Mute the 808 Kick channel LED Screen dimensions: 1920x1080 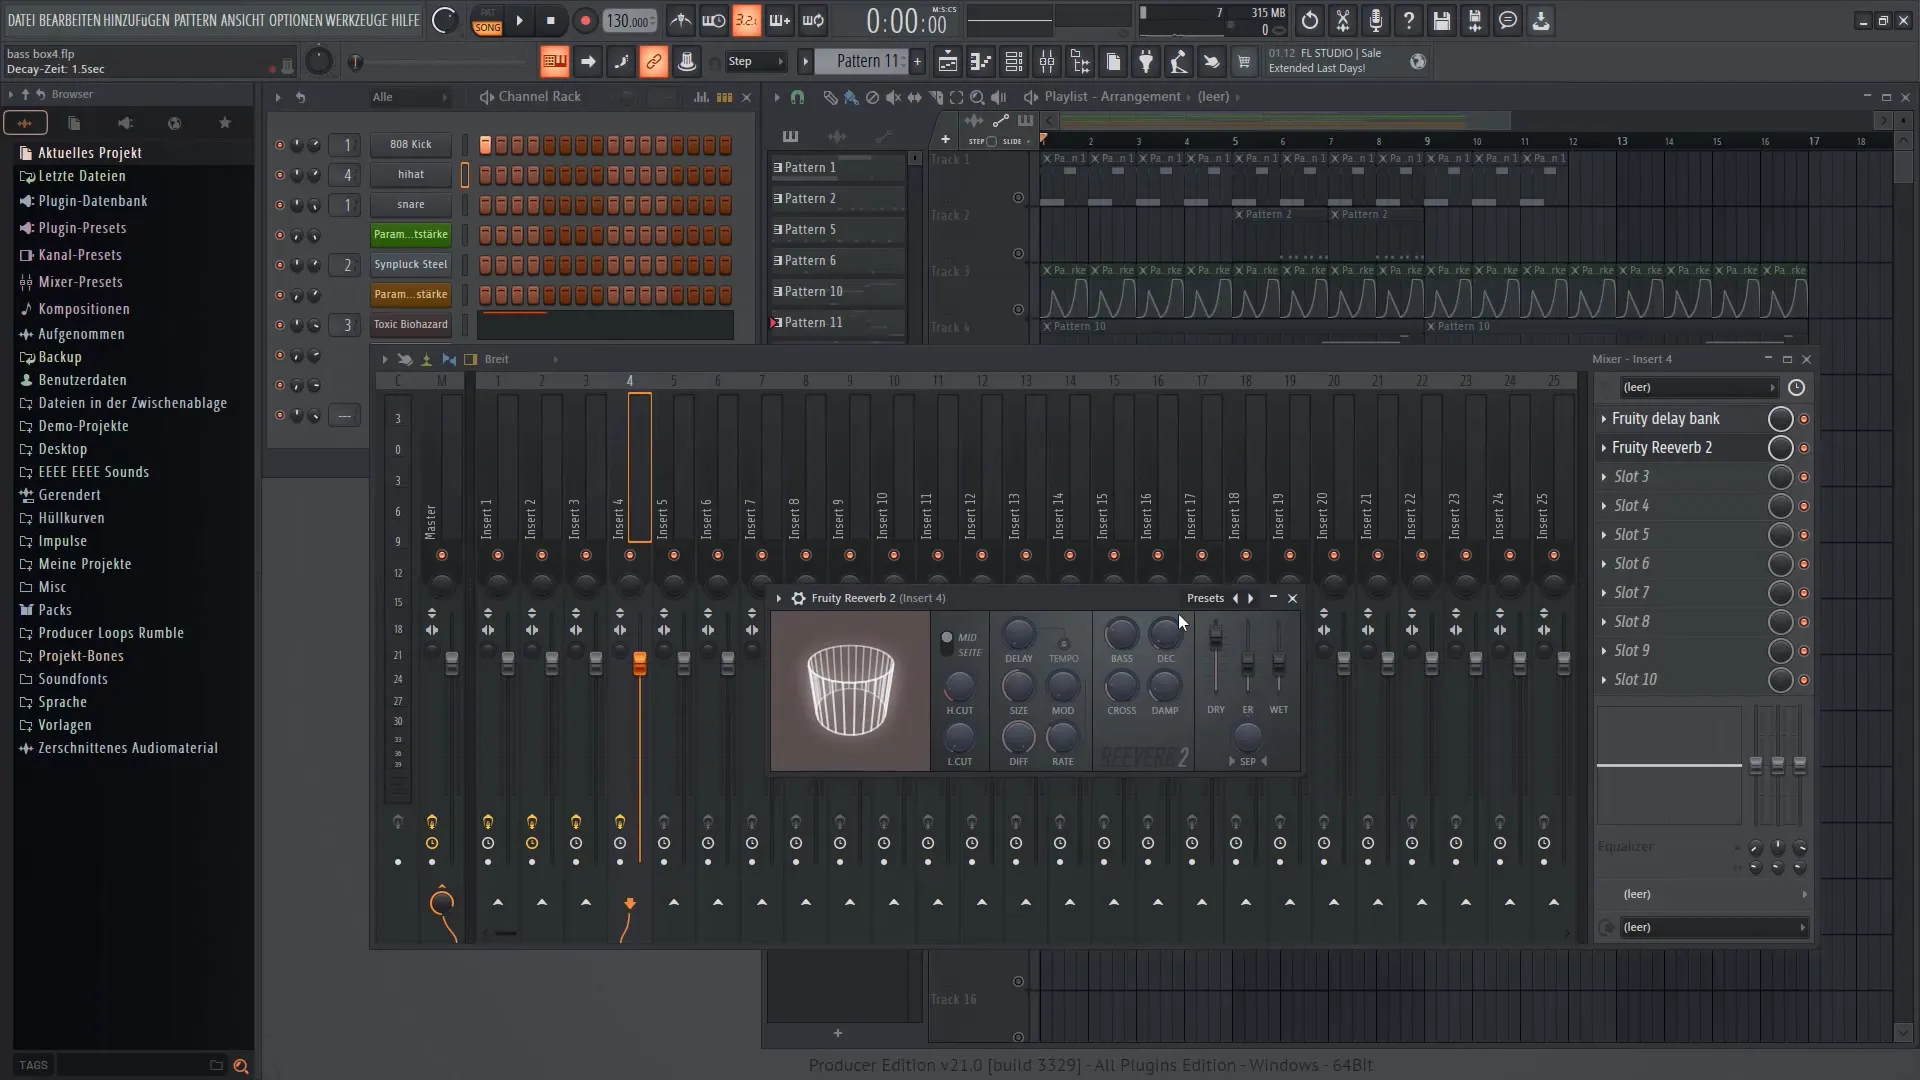280,145
